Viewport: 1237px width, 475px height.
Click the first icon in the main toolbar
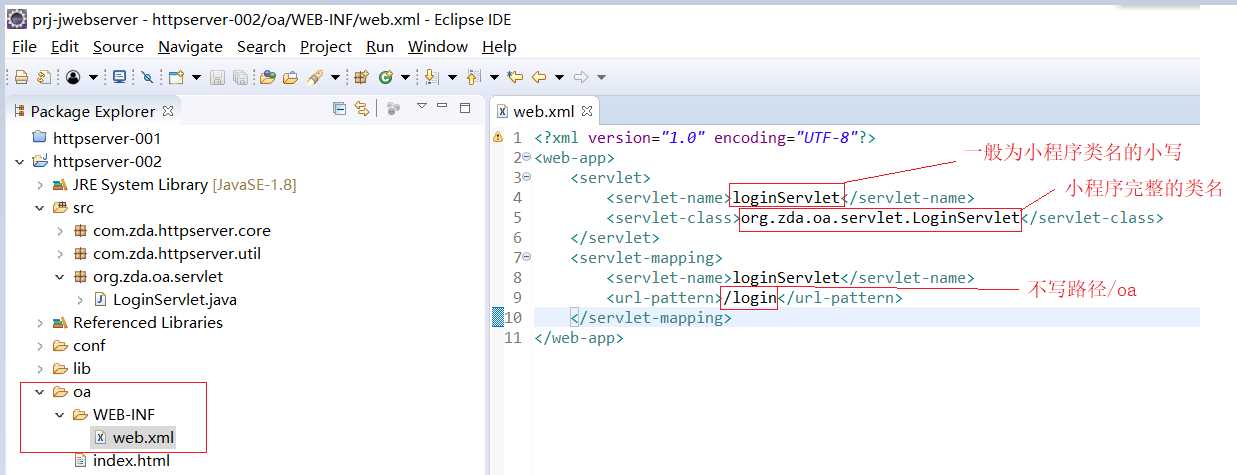tap(21, 77)
